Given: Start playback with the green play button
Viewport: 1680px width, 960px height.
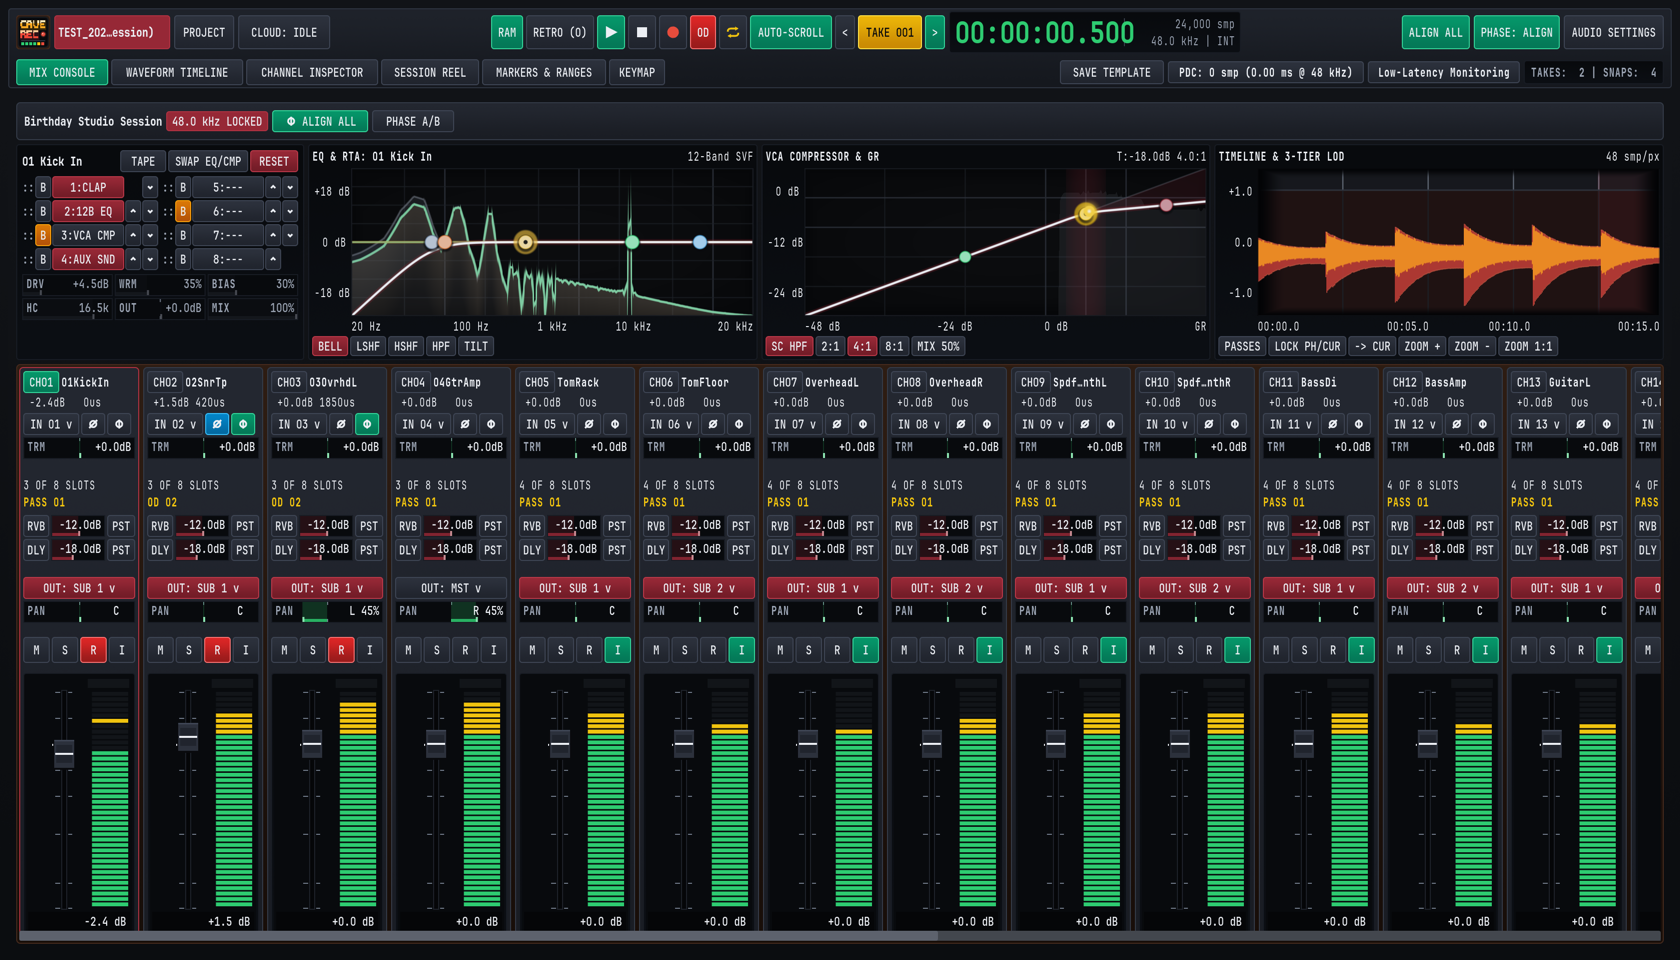Looking at the screenshot, I should [x=610, y=33].
